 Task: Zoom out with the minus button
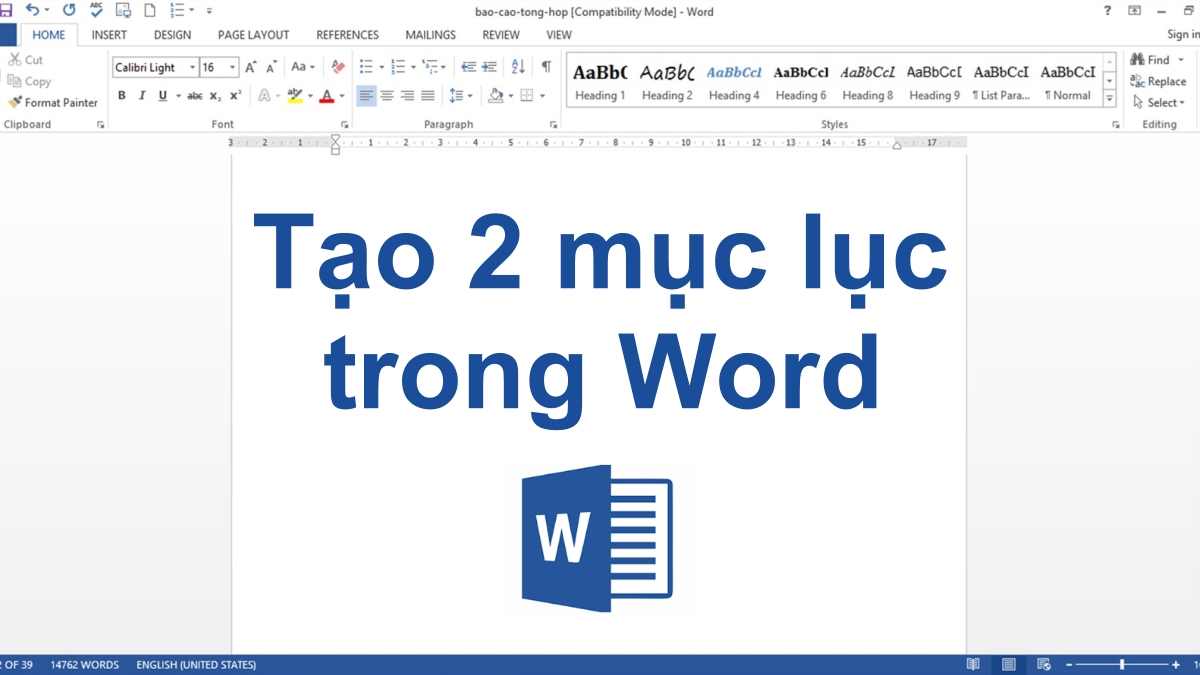[1070, 665]
